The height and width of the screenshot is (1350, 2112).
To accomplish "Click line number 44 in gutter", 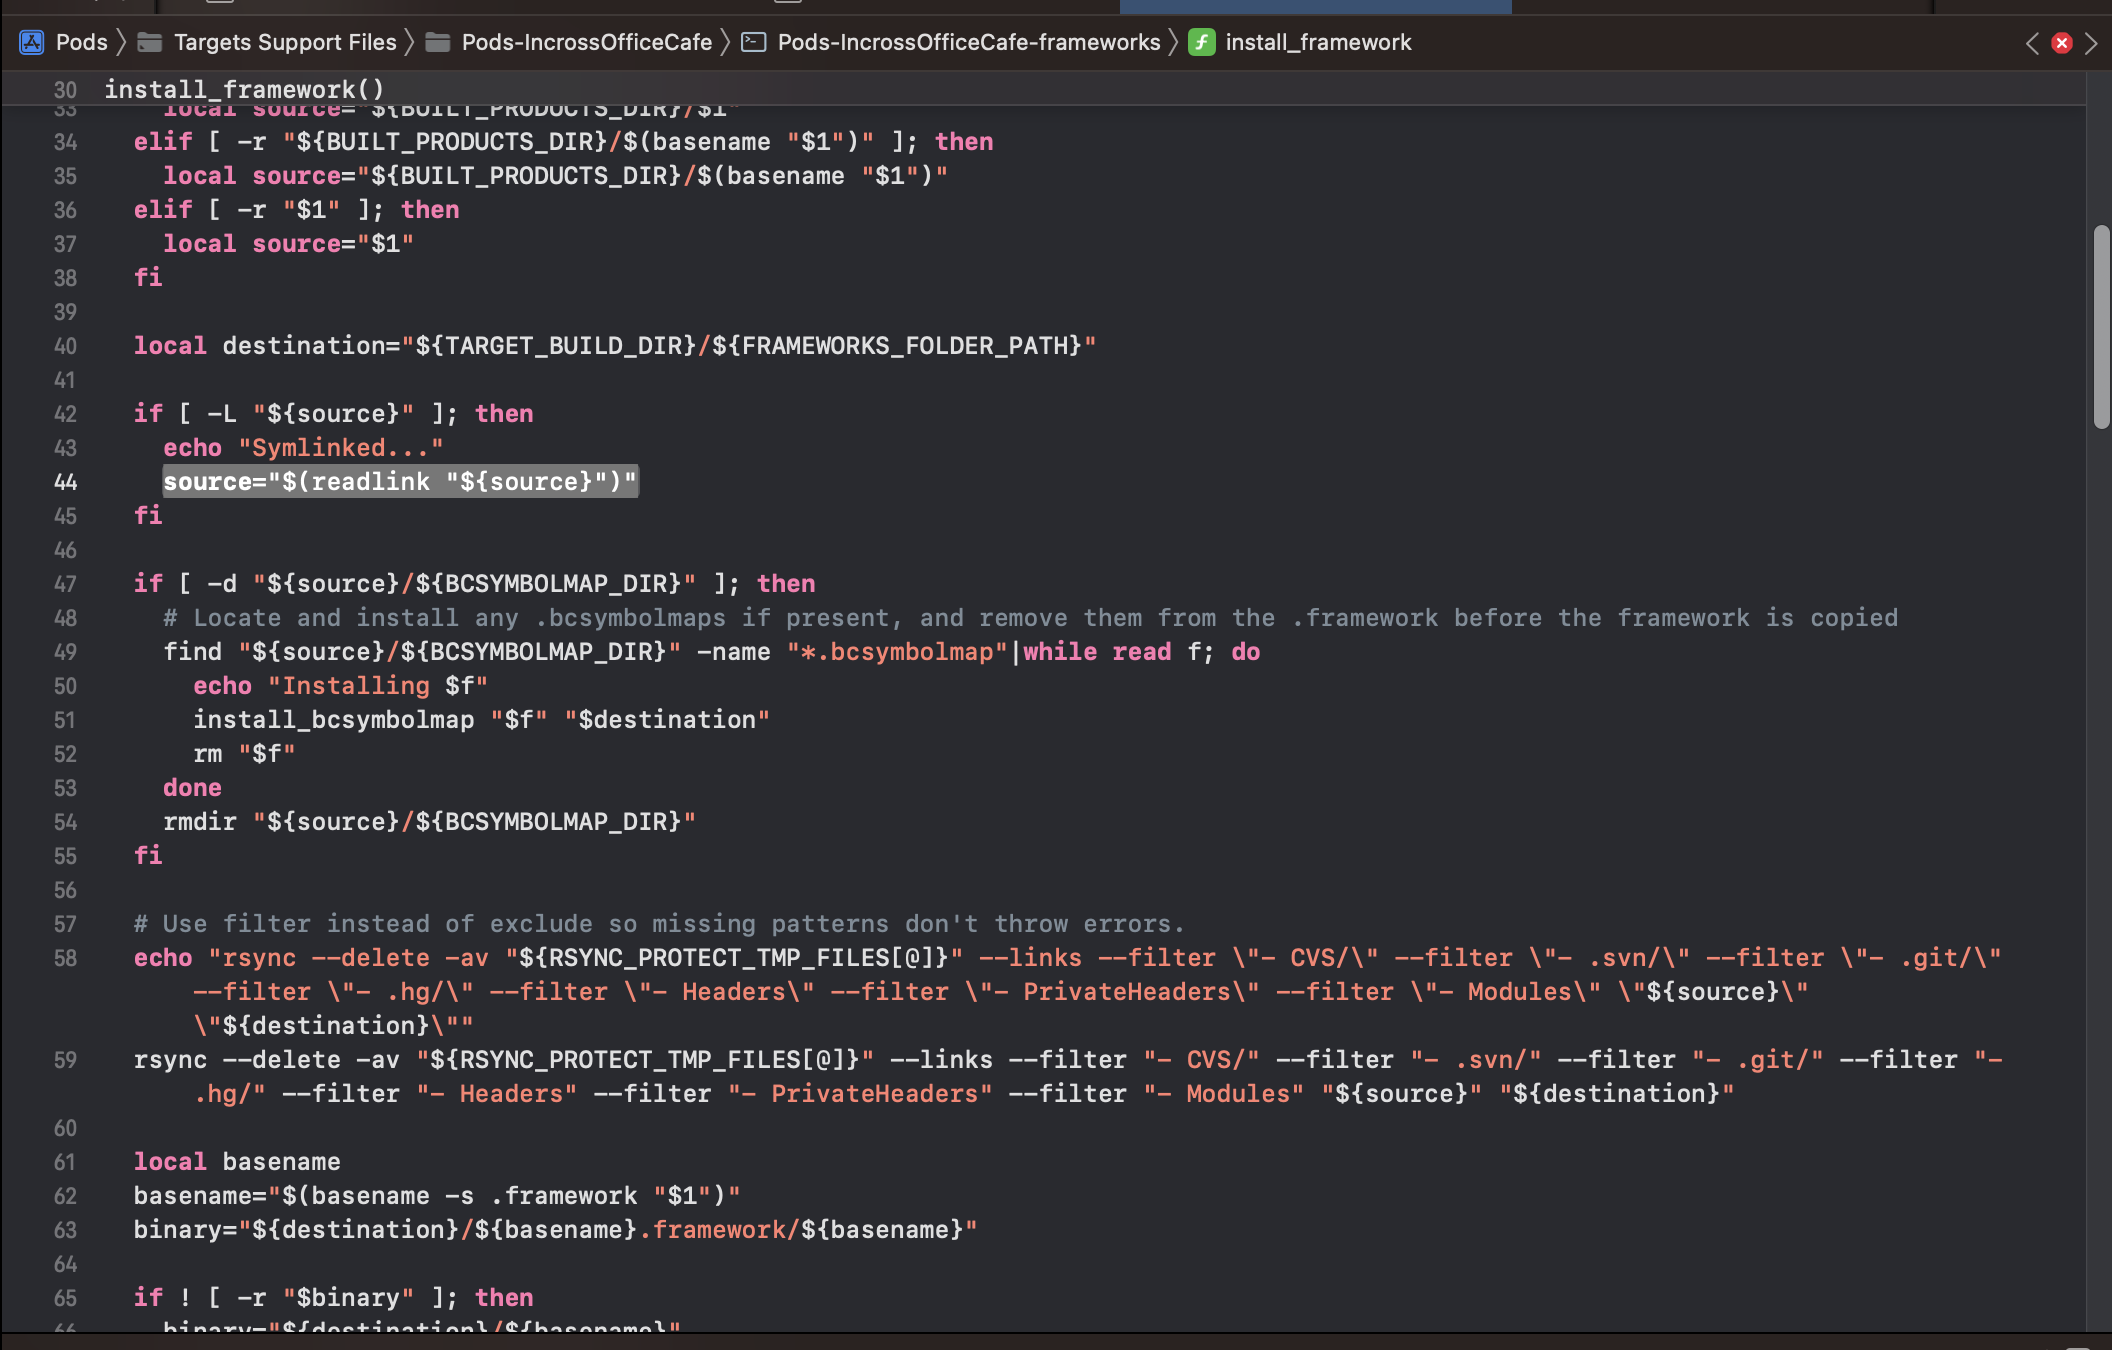I will point(65,482).
